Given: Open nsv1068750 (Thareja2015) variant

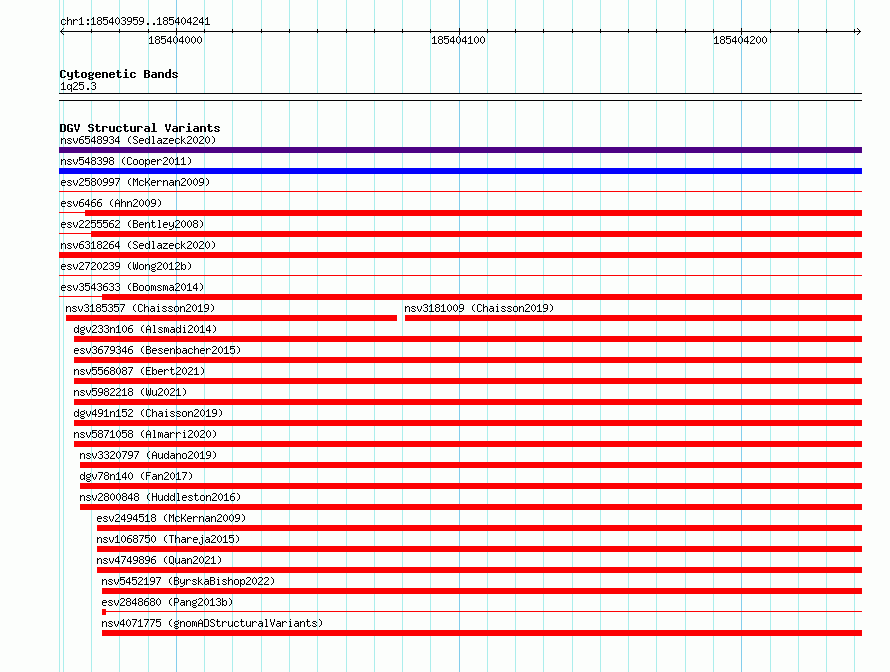Looking at the screenshot, I should click(168, 539).
